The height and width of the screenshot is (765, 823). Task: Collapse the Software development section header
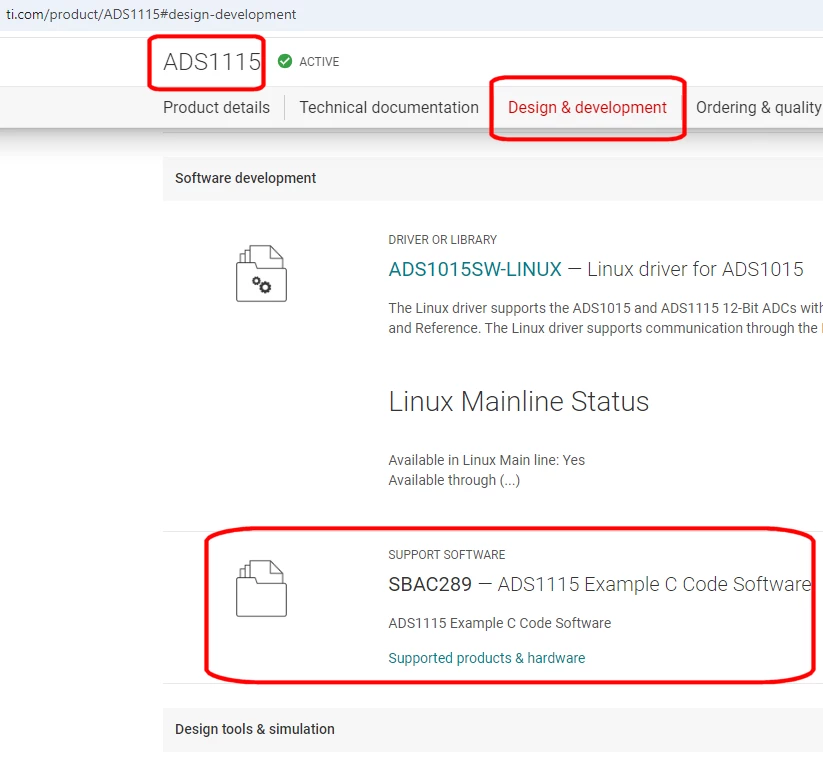pos(493,179)
